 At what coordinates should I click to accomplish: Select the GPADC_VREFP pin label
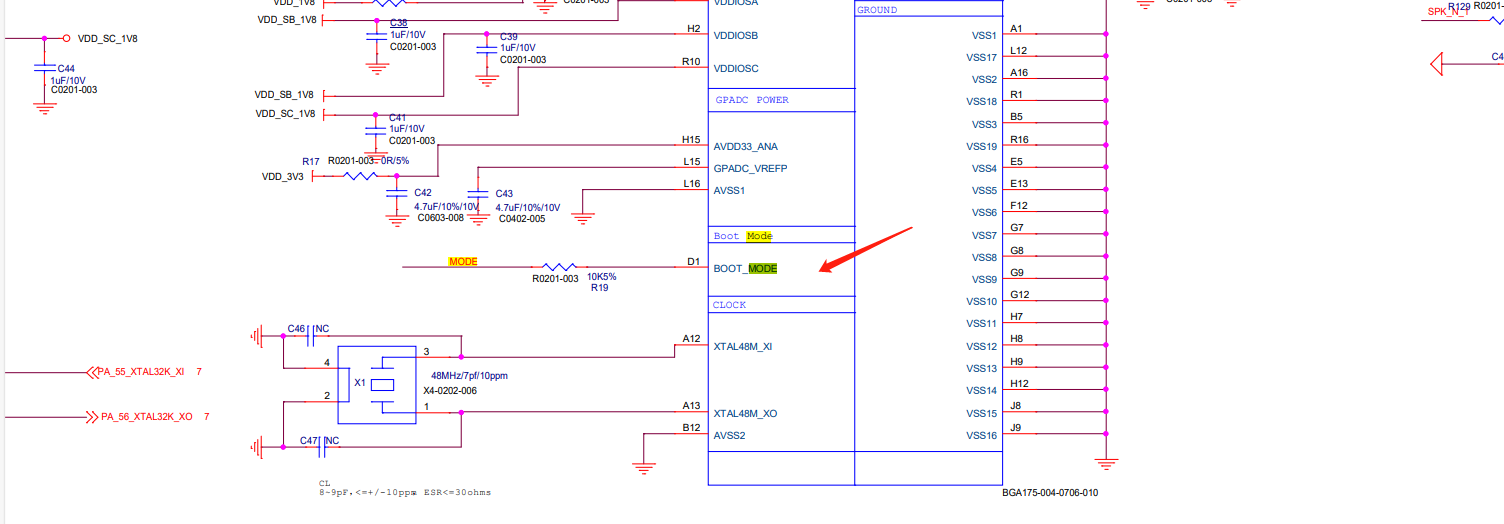coord(750,168)
